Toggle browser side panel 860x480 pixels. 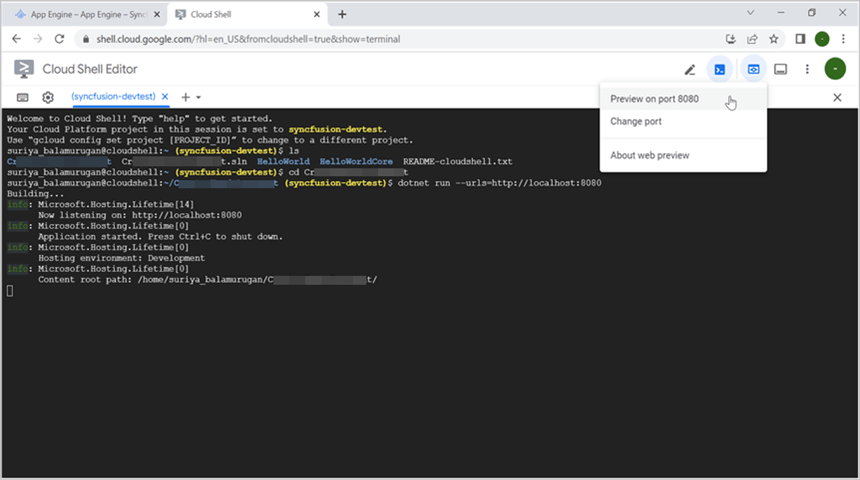click(800, 39)
